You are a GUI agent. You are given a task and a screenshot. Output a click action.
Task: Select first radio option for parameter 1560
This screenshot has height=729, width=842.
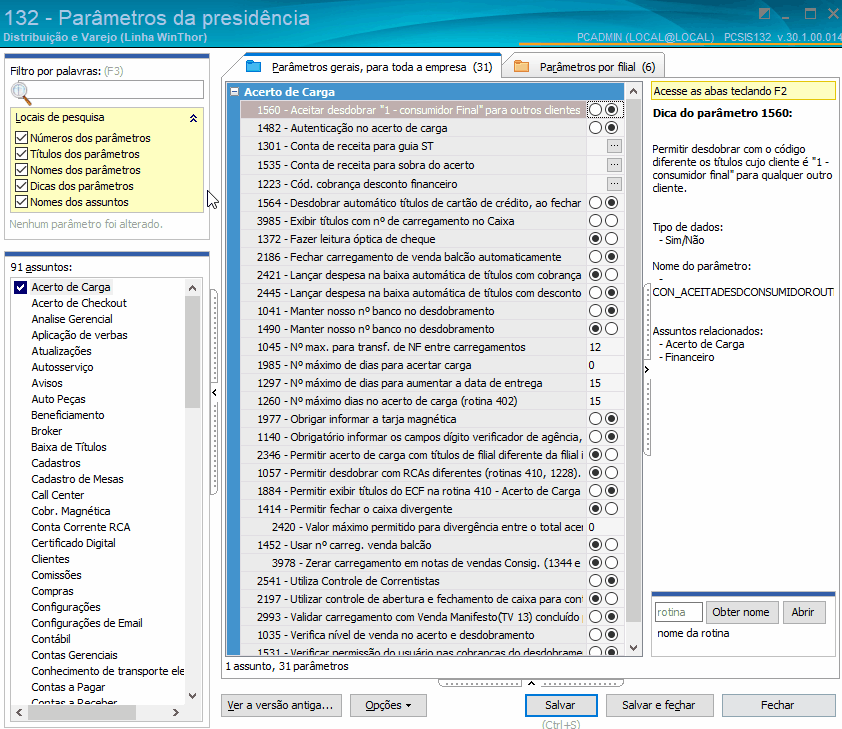point(596,110)
